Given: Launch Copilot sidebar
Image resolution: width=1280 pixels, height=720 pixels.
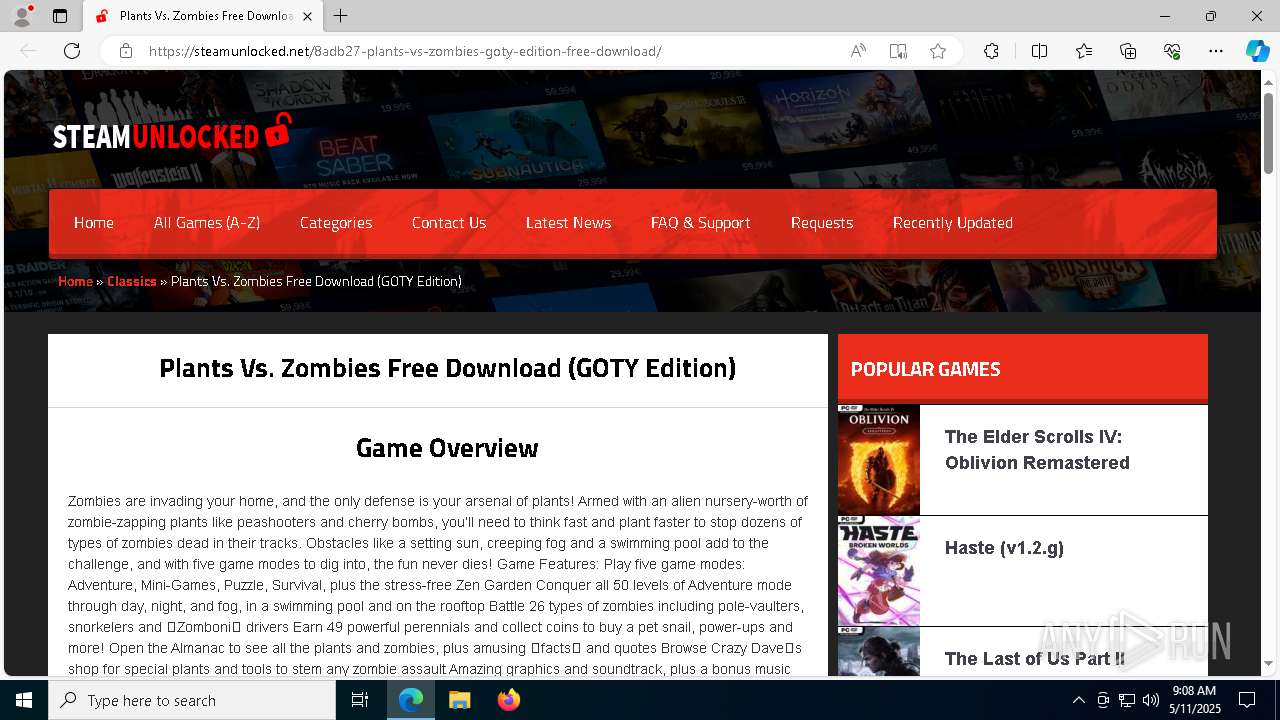Looking at the screenshot, I should pyautogui.click(x=1257, y=51).
